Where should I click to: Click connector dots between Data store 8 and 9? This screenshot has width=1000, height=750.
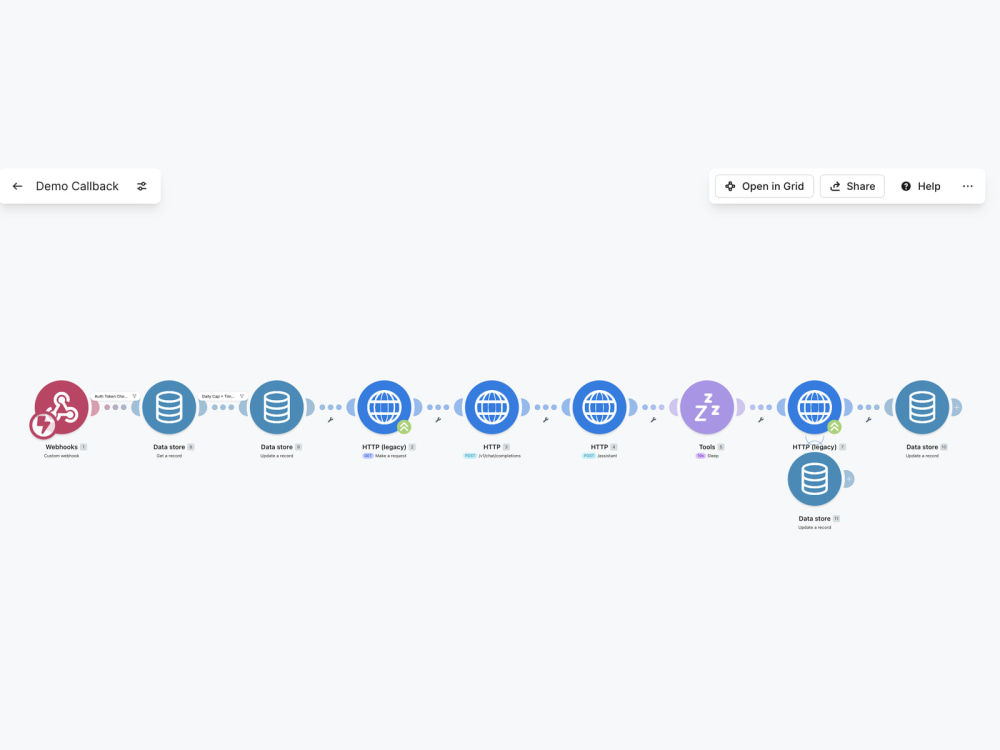tap(223, 407)
